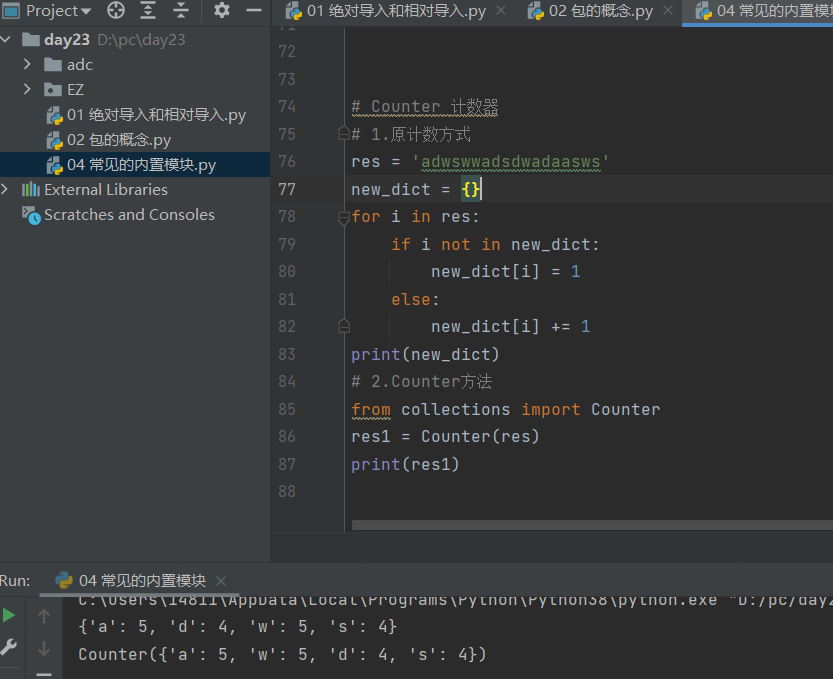Rerun the script with green play icon
This screenshot has width=833, height=679.
9,616
